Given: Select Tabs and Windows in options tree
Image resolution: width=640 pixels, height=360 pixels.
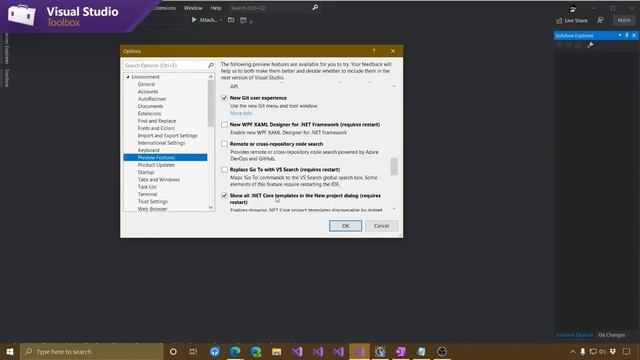Looking at the screenshot, I should [x=158, y=180].
